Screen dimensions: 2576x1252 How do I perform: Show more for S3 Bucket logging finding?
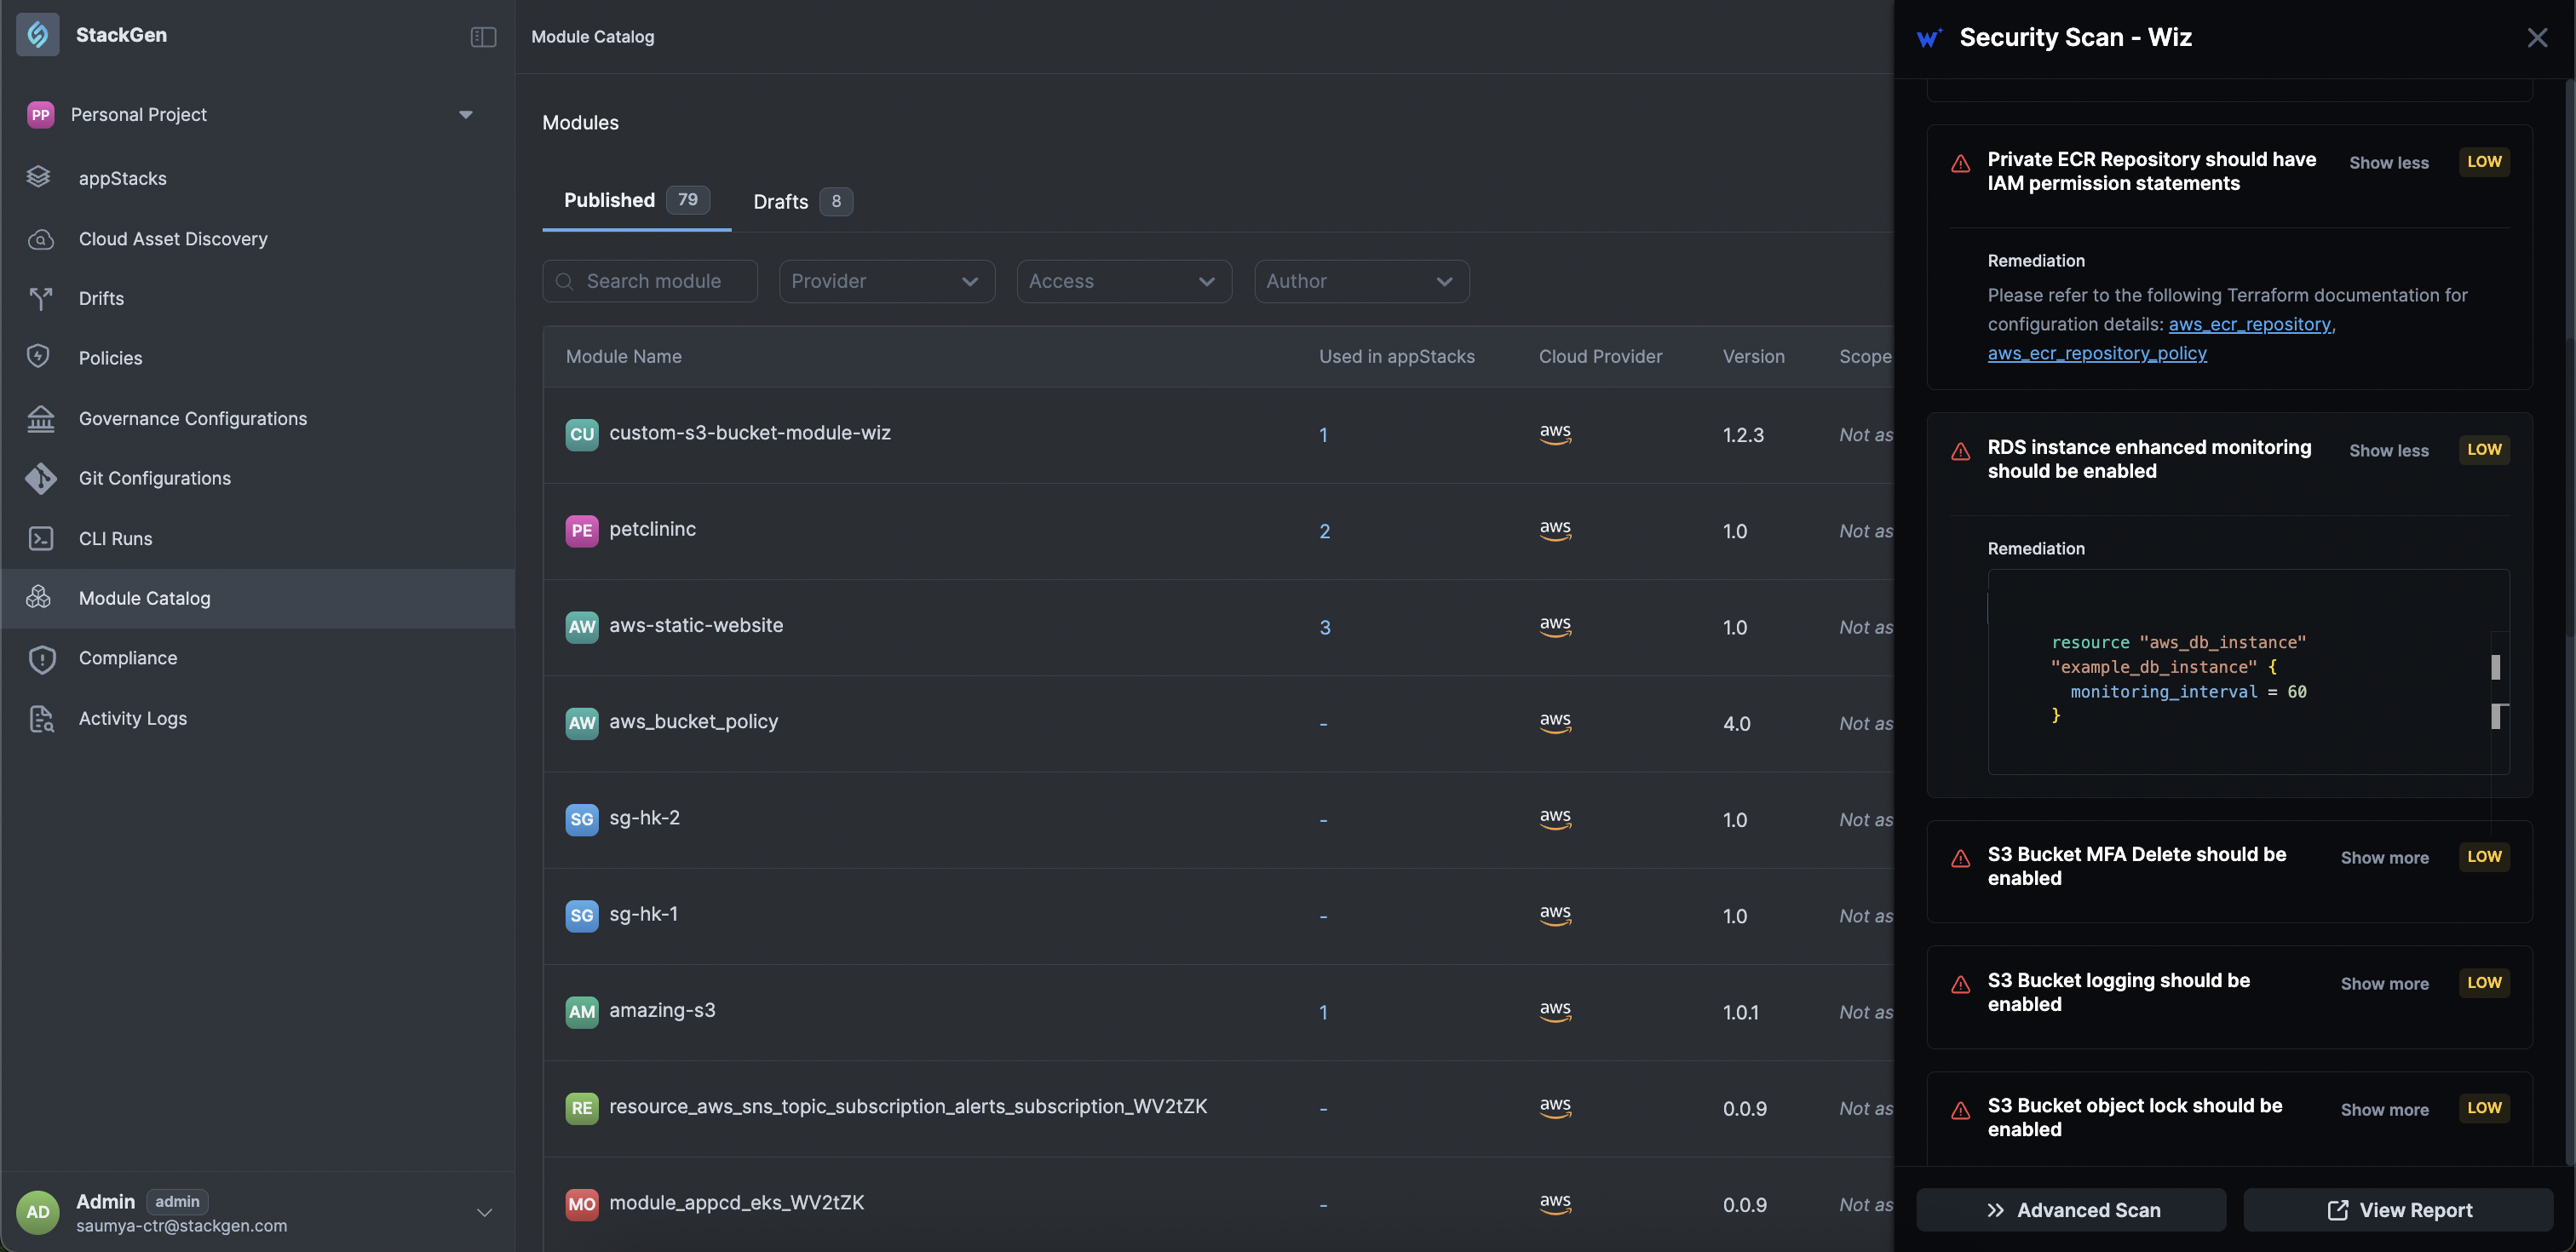pos(2384,983)
